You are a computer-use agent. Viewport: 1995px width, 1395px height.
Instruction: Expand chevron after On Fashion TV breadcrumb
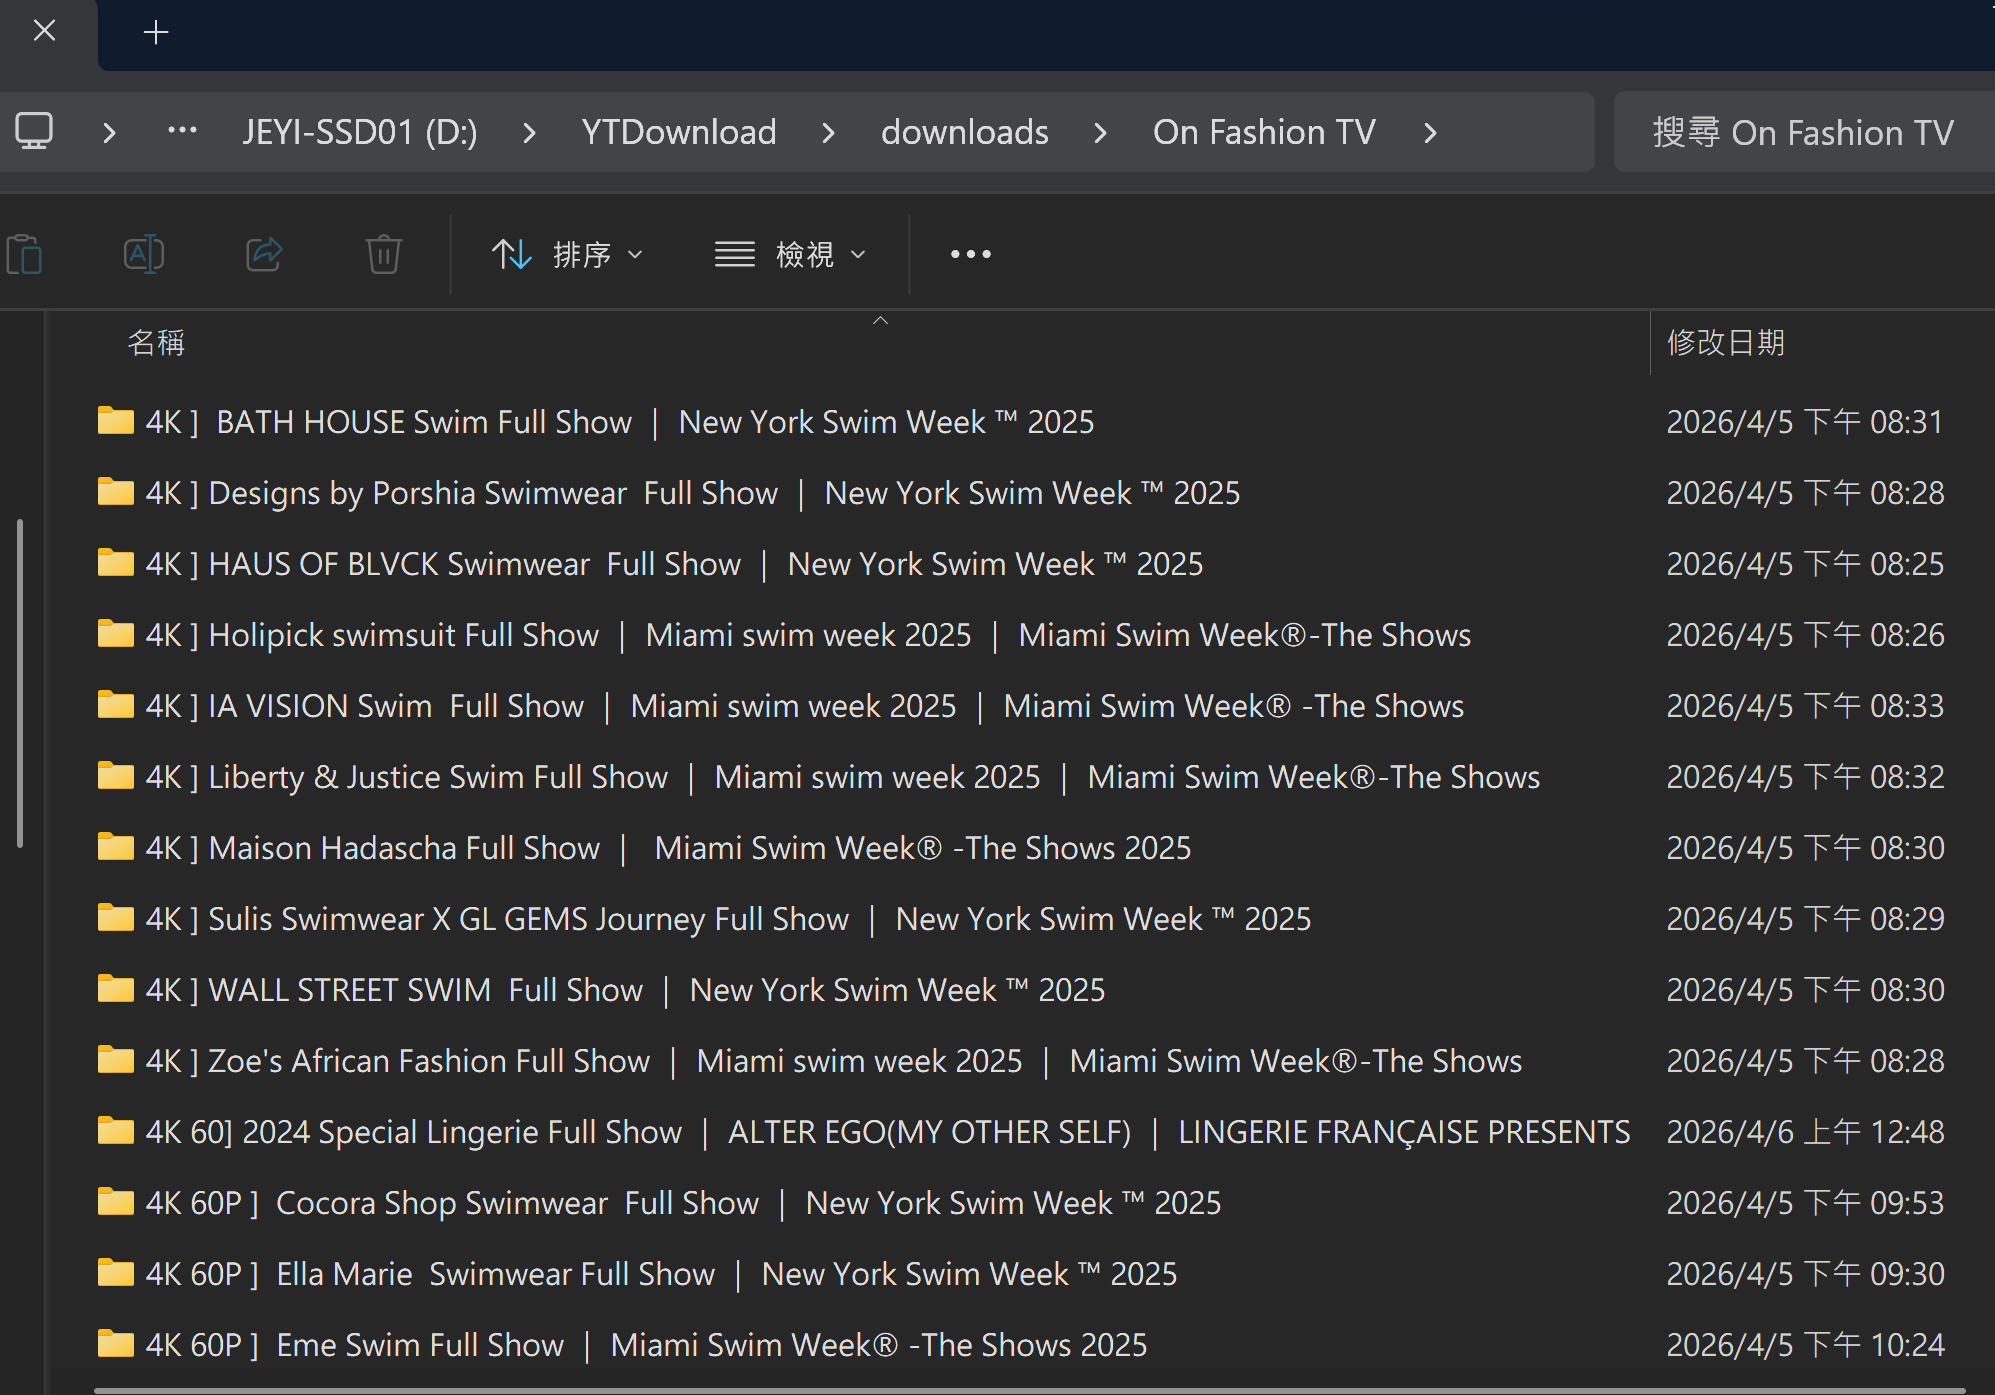1430,132
